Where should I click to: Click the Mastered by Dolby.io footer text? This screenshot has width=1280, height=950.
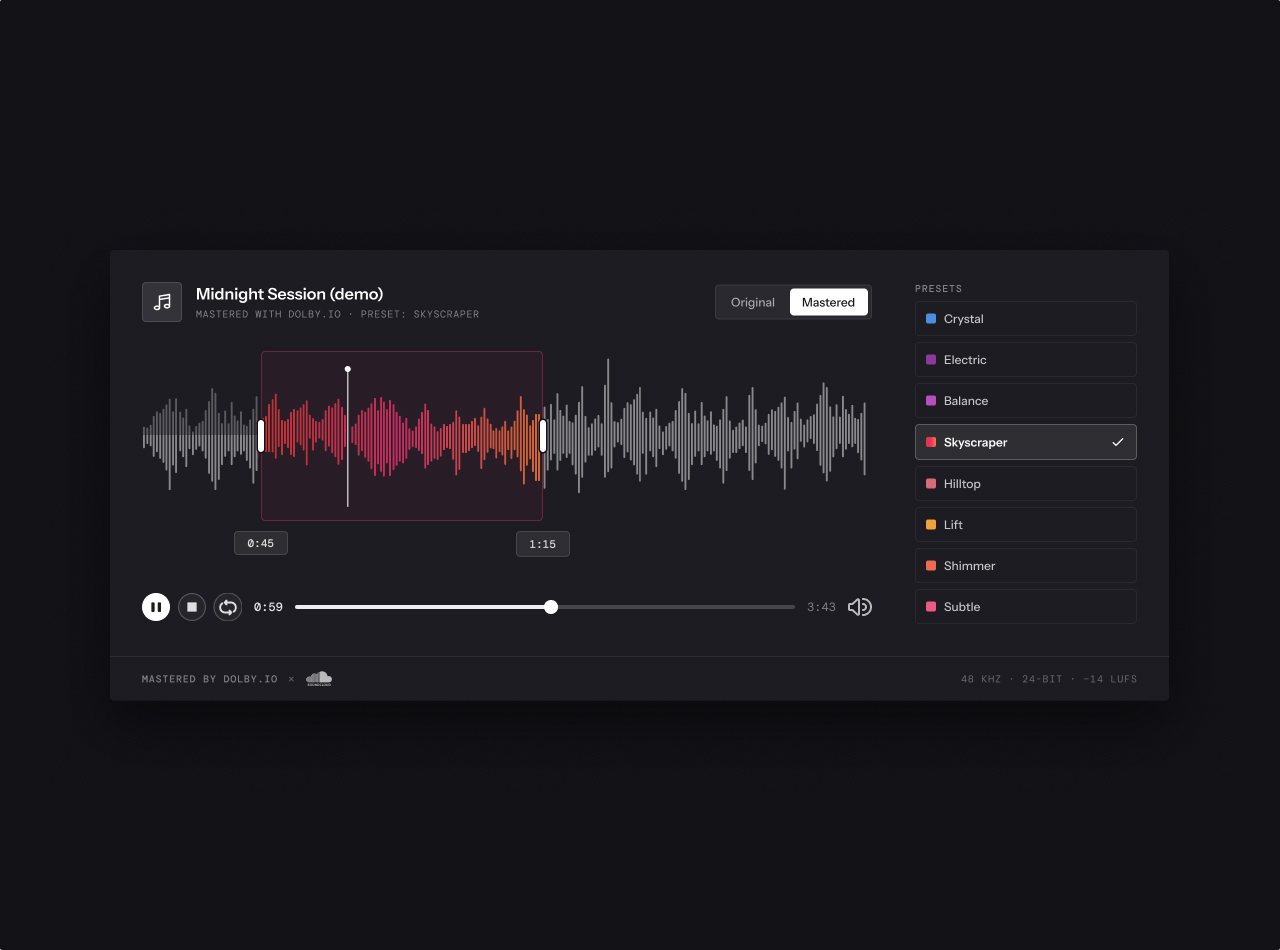(210, 679)
